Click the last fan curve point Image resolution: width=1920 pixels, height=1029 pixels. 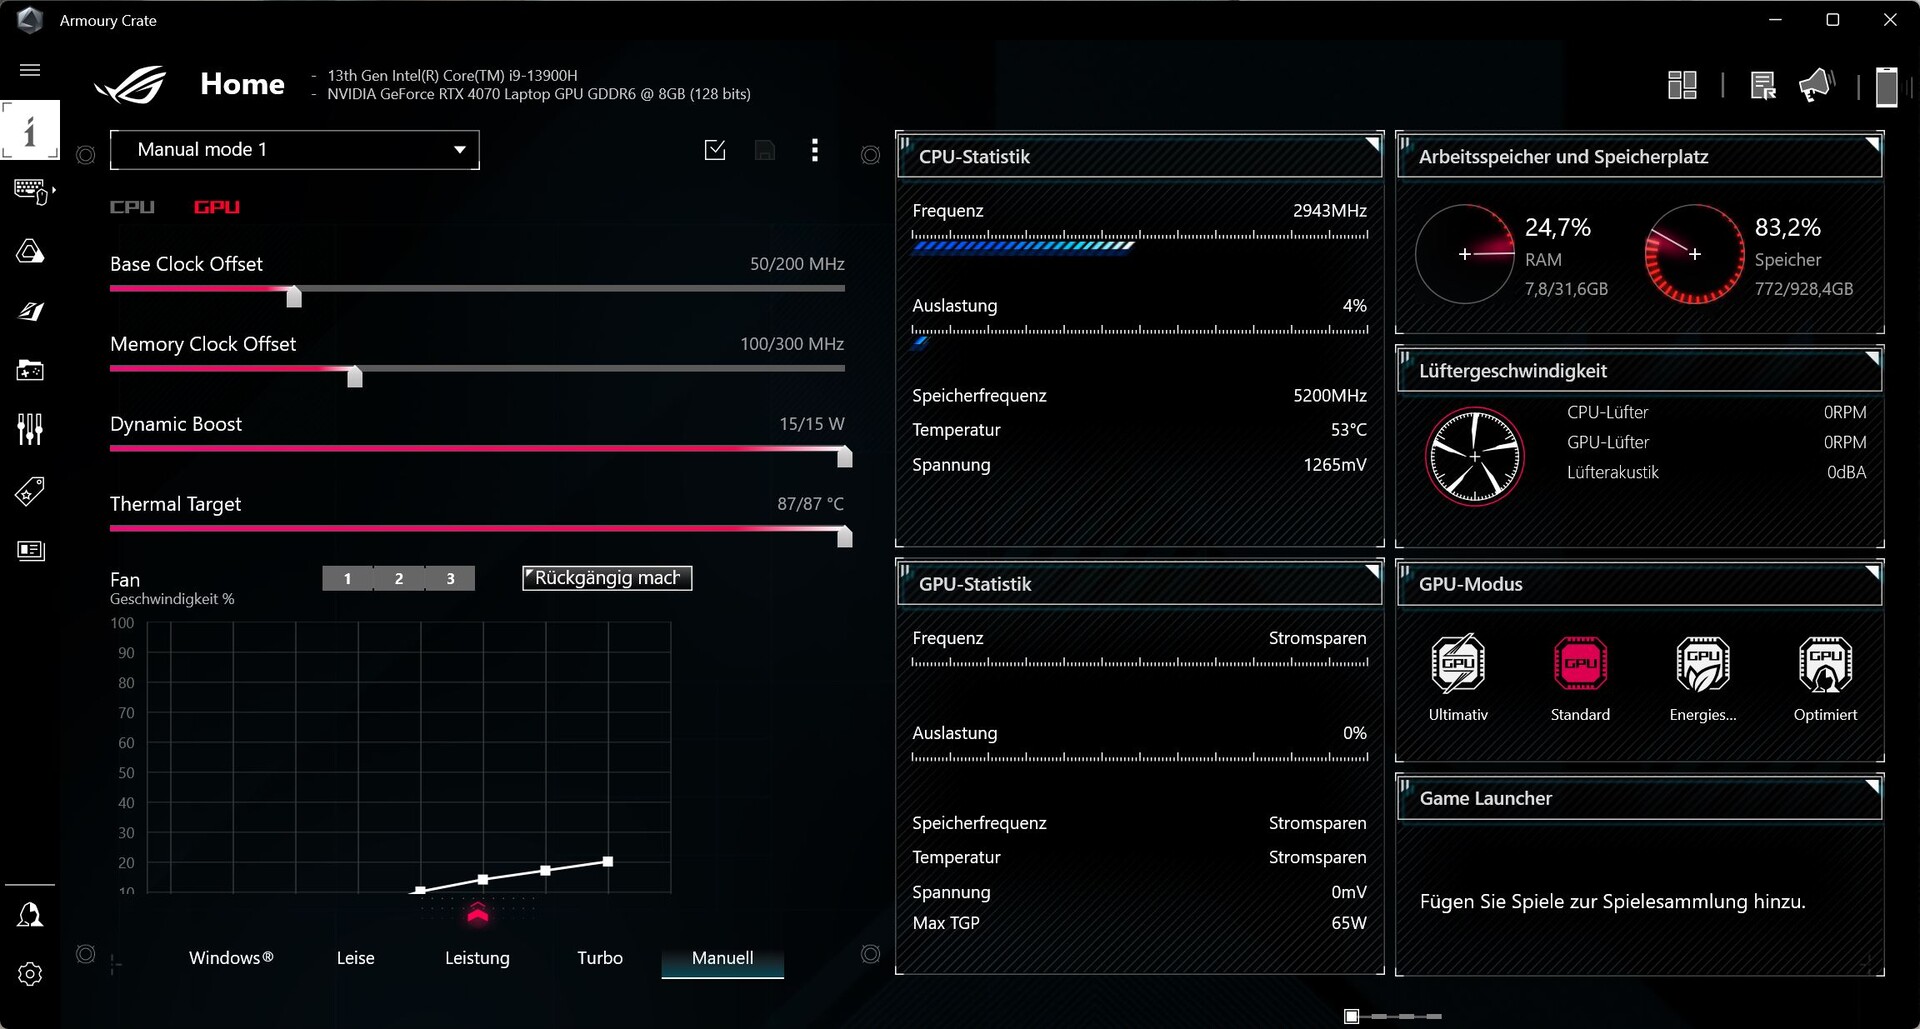pyautogui.click(x=608, y=861)
